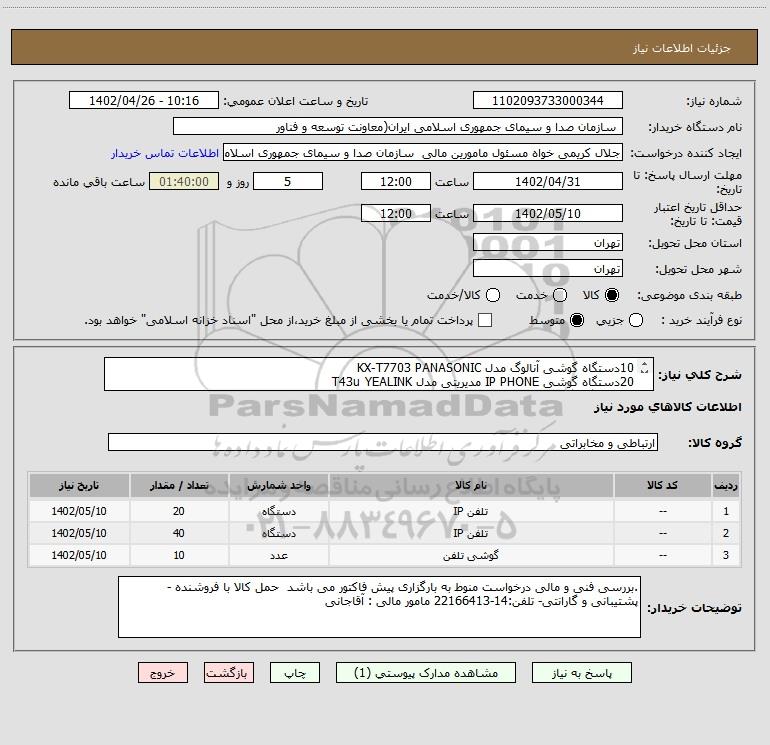The image size is (770, 745).
Task: Select the خدمت radio button
Action: (560, 295)
